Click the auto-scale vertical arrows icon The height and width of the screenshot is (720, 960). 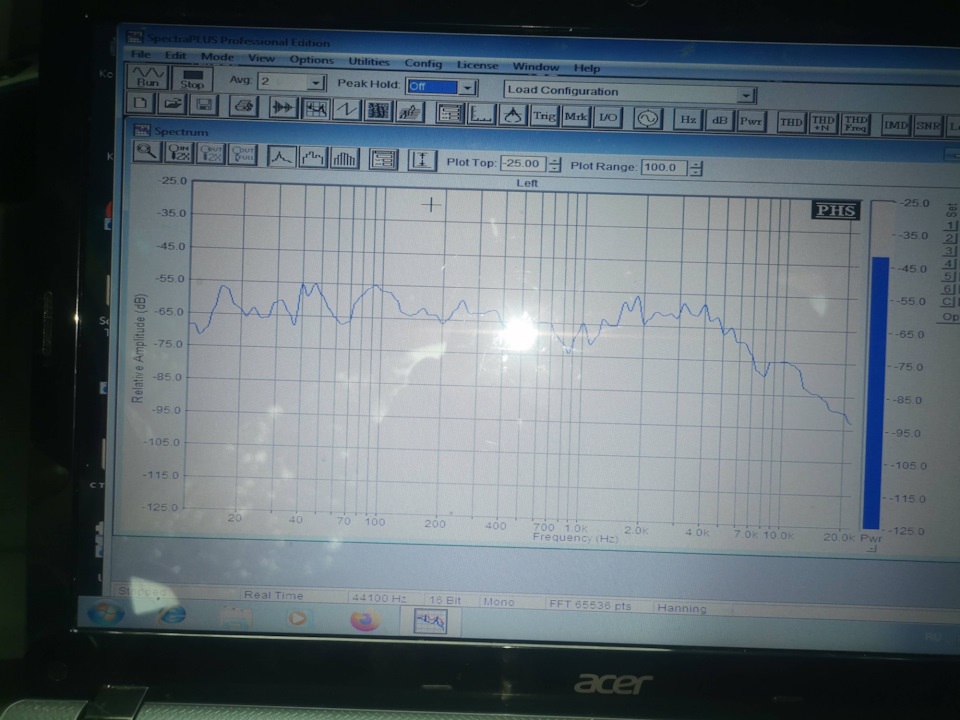click(x=422, y=161)
